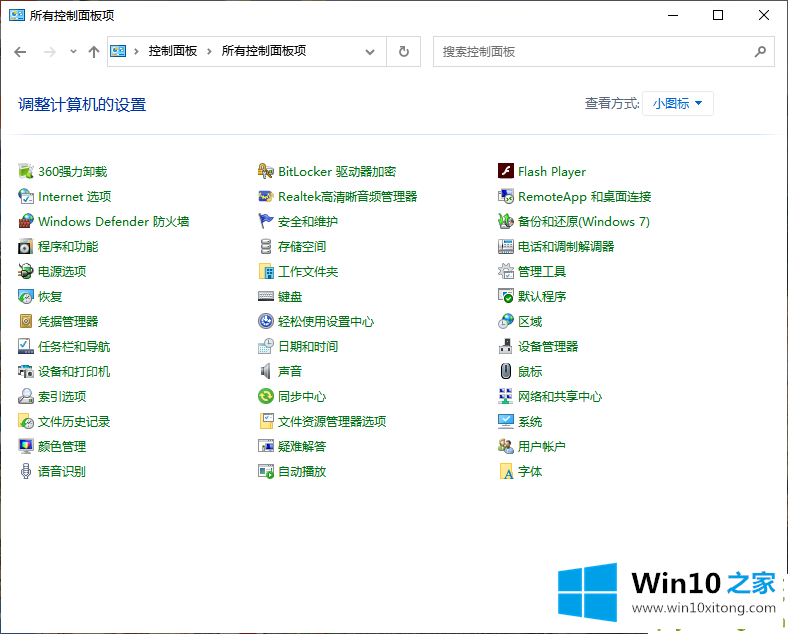788x634 pixels.
Task: Open the 存储空间 icon
Action: [x=266, y=247]
